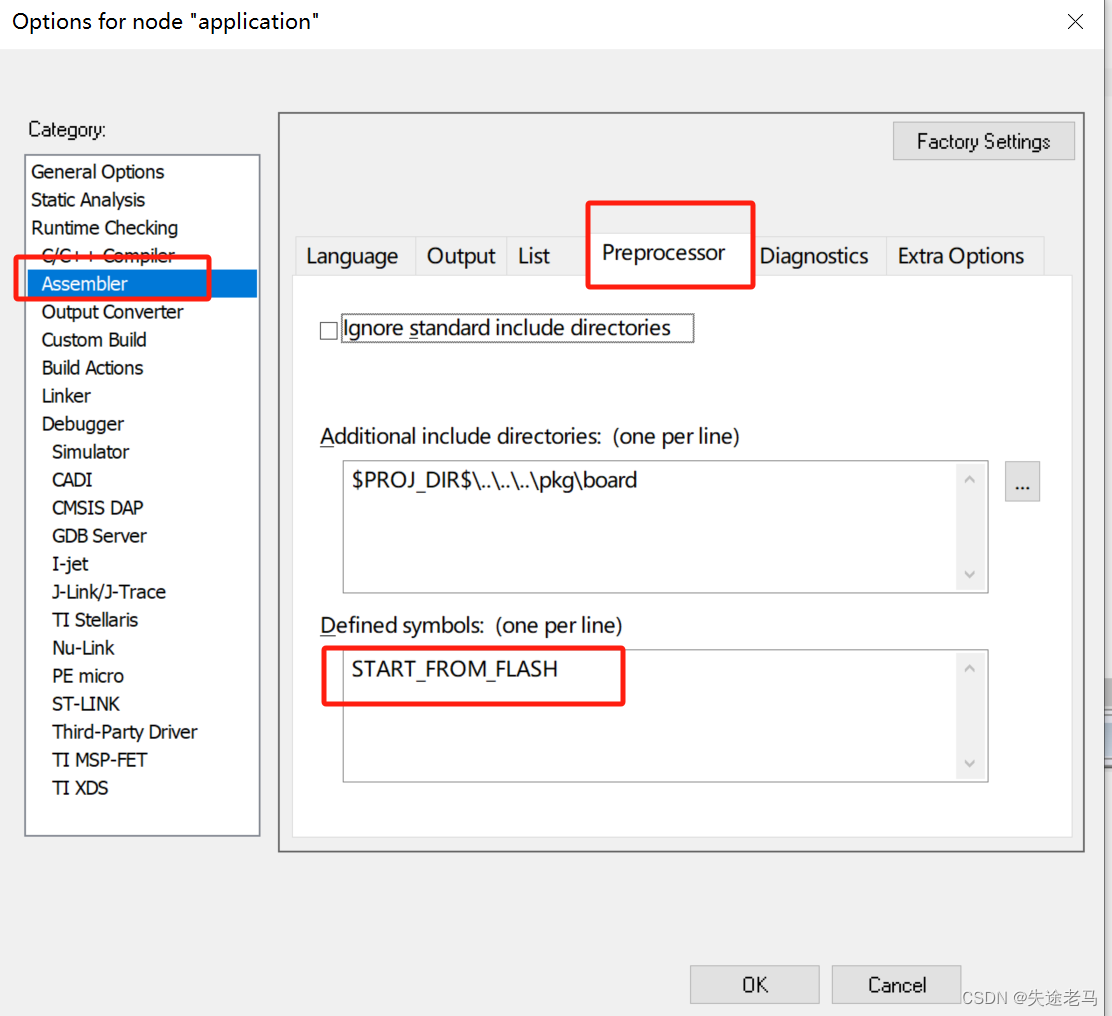1112x1016 pixels.
Task: Select the Simulator option
Action: coord(90,451)
